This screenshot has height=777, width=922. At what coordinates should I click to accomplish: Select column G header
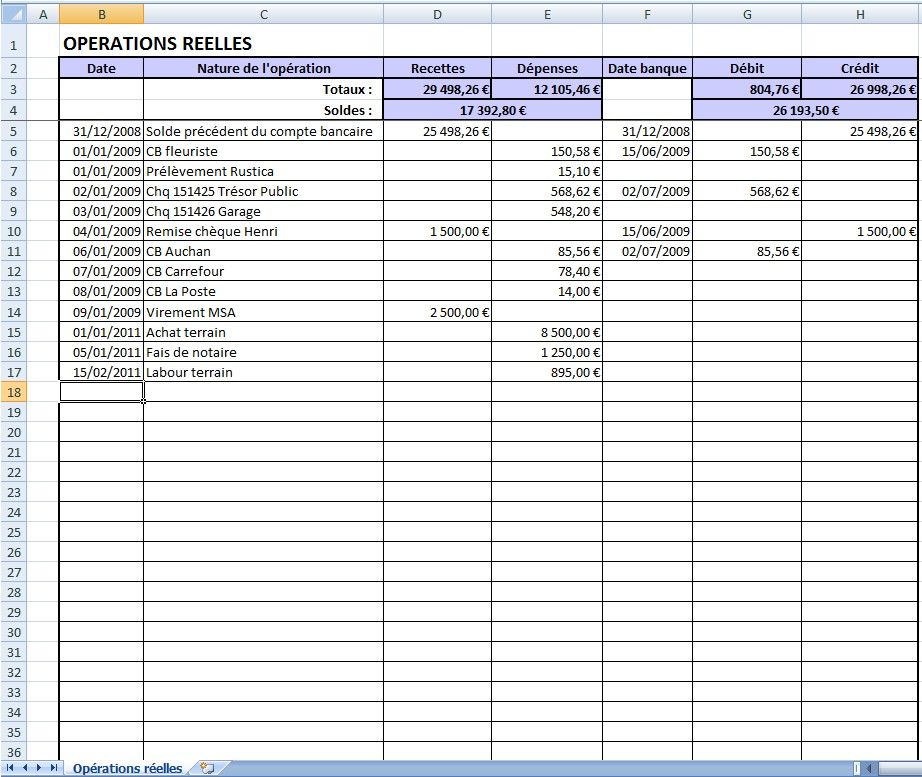(747, 14)
